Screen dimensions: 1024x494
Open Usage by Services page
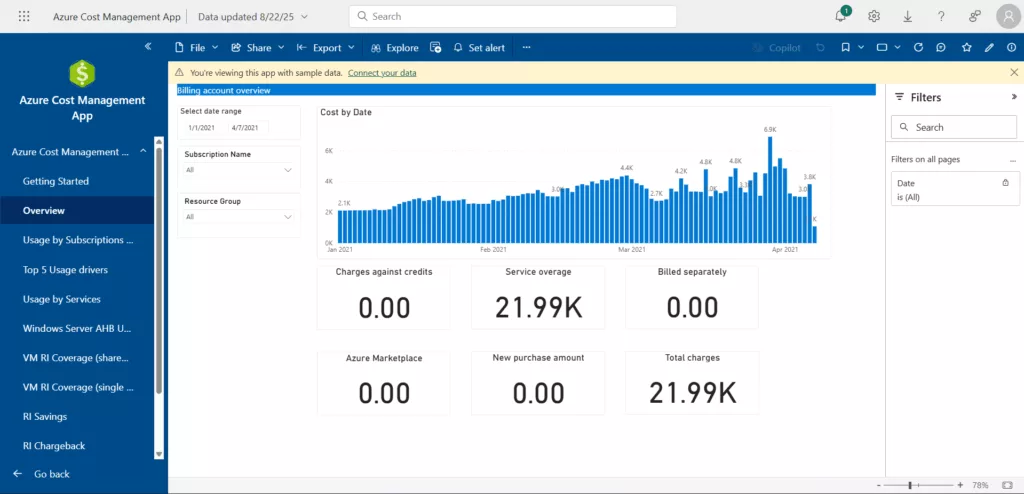(77, 299)
